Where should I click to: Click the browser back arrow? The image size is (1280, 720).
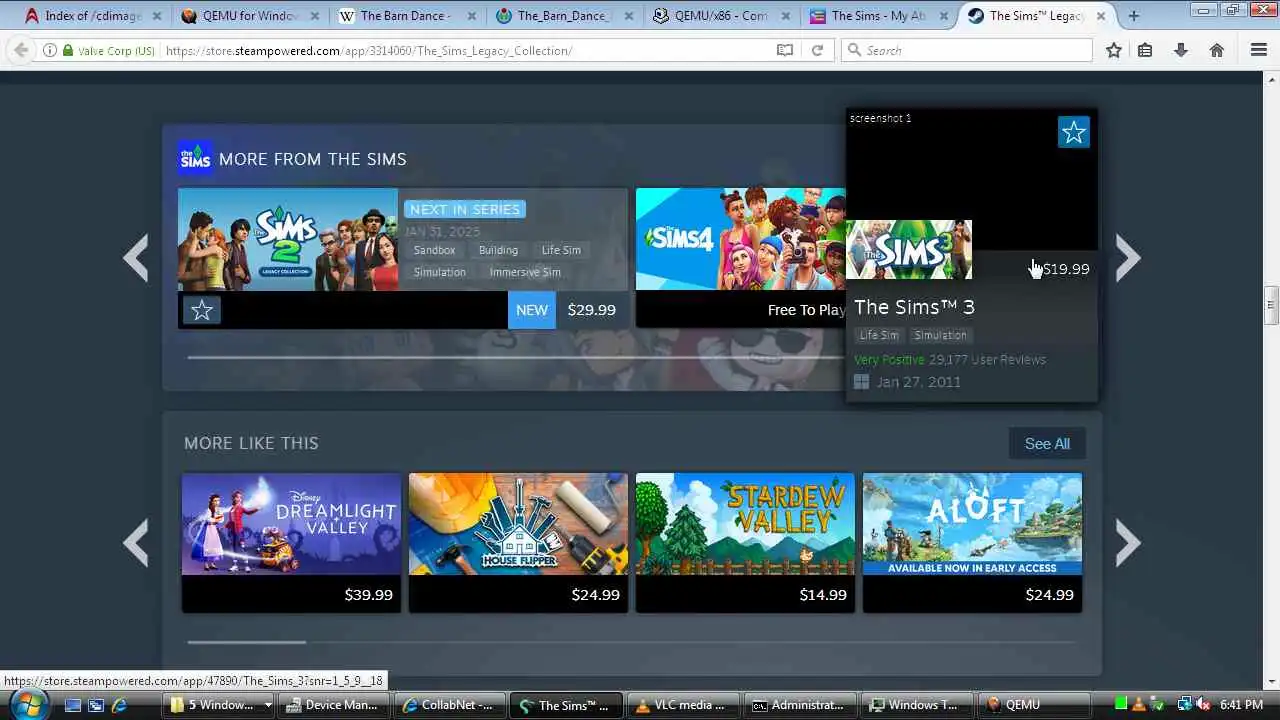click(x=21, y=50)
